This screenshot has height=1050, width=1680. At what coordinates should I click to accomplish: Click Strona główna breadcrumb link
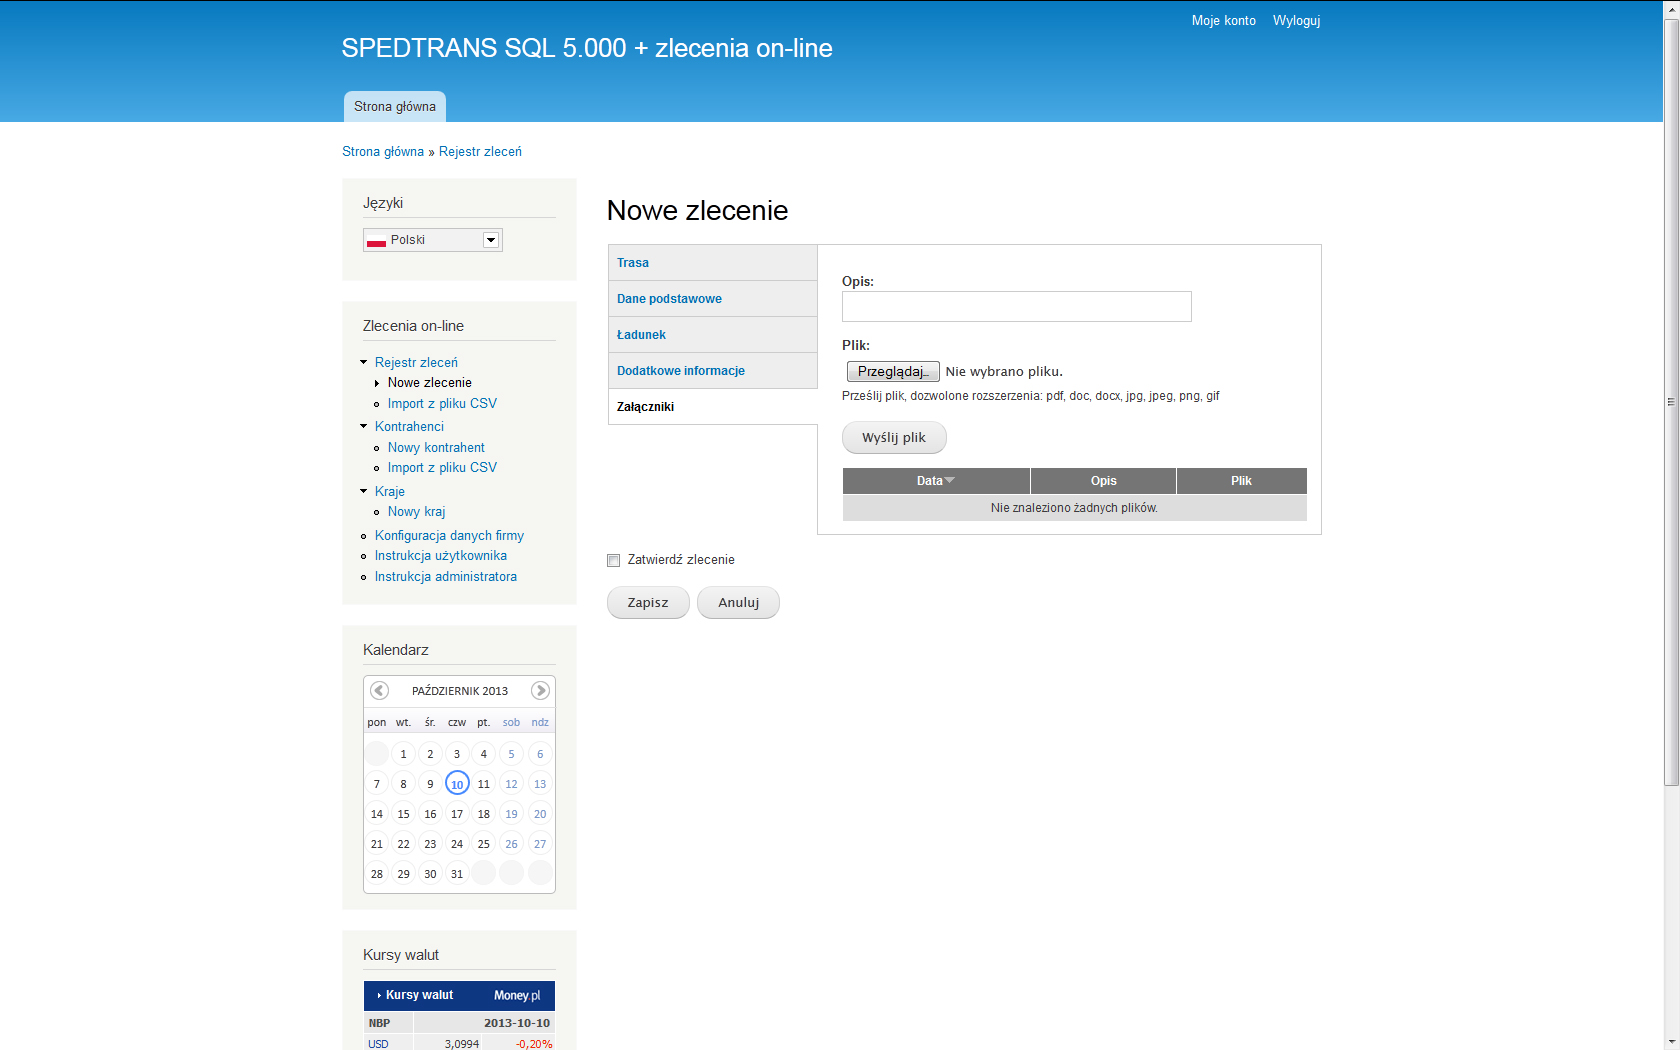383,152
